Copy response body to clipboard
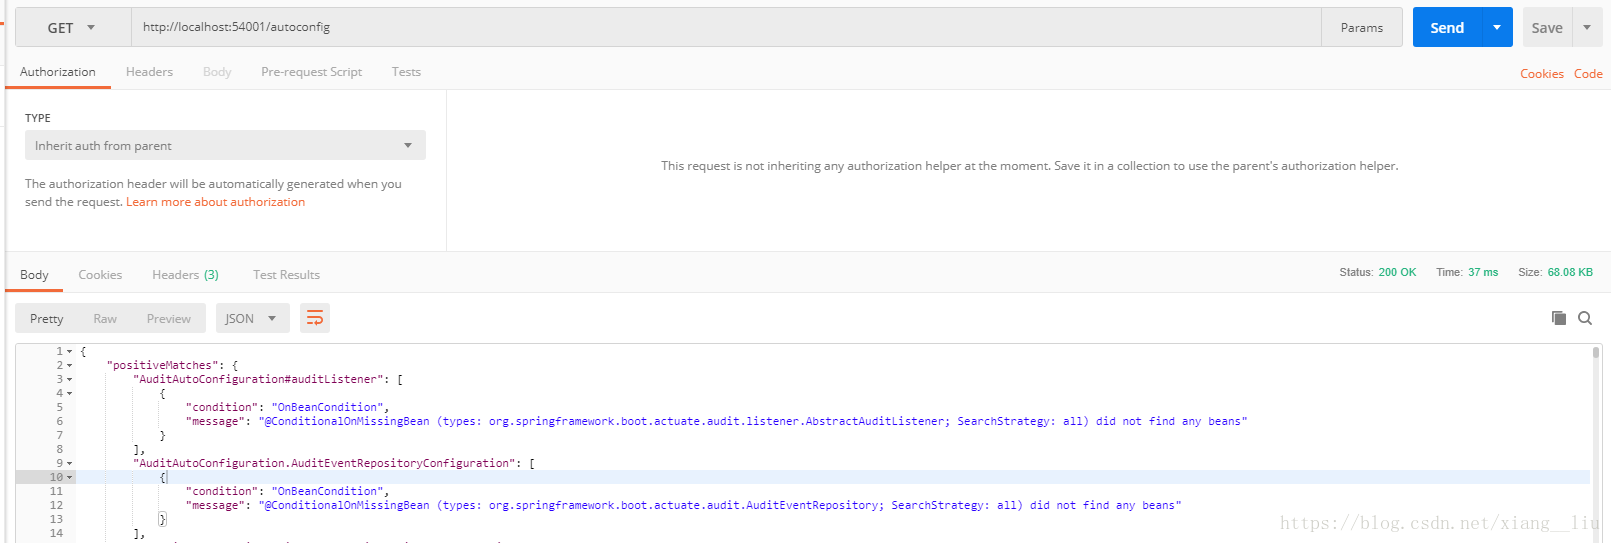This screenshot has width=1611, height=543. click(1558, 318)
